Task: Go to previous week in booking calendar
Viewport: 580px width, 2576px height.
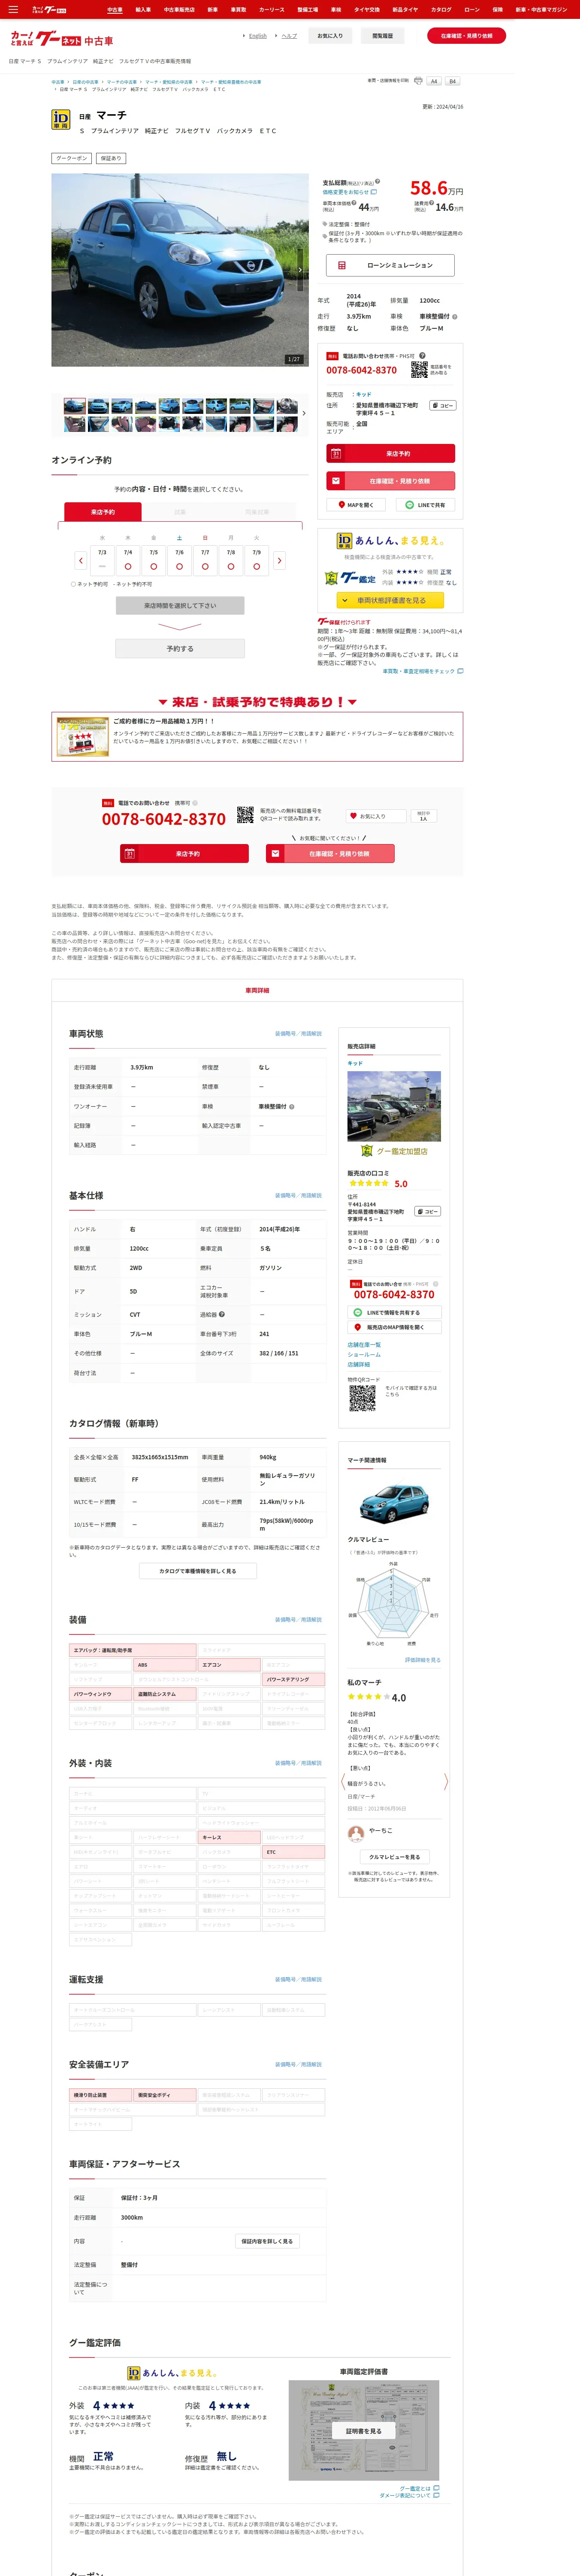Action: [x=81, y=560]
